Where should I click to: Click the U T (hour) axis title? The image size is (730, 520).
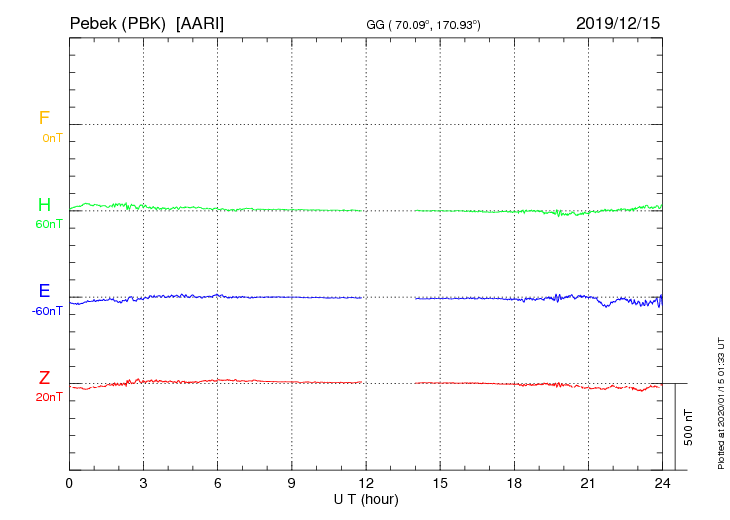[366, 498]
